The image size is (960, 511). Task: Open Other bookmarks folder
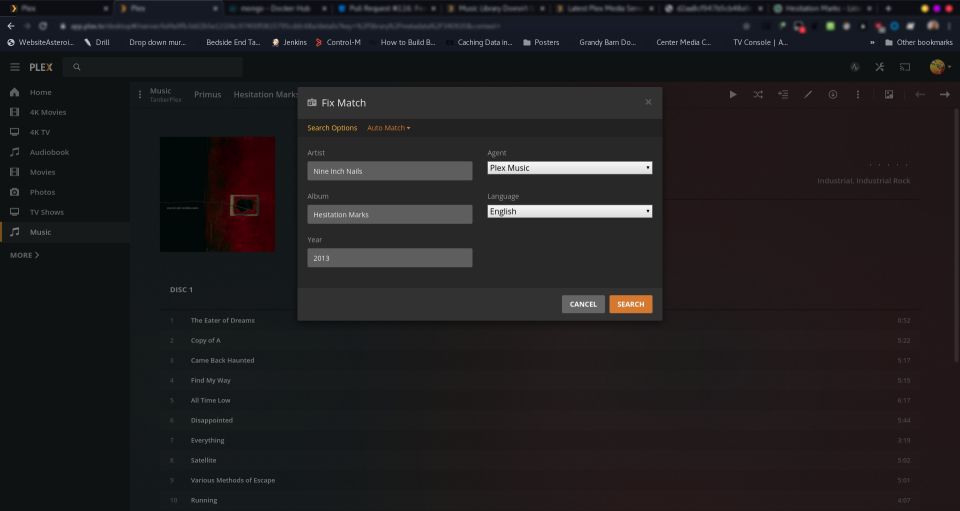point(918,42)
